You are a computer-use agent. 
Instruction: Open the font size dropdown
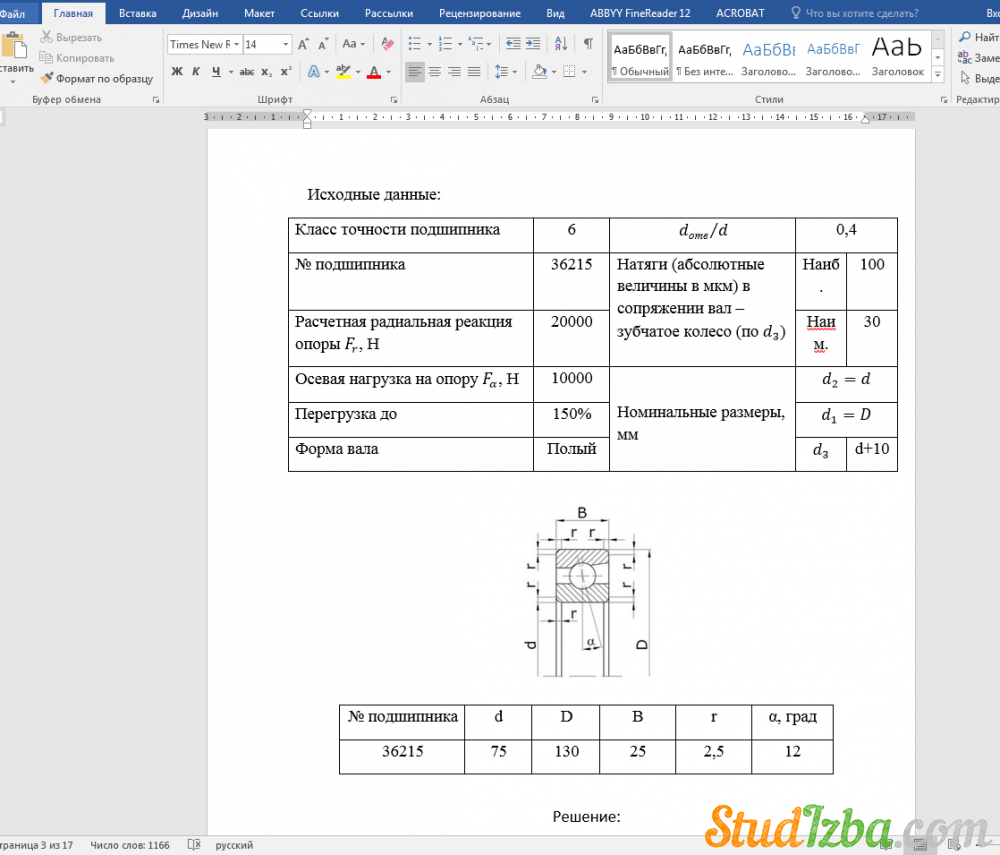coord(286,45)
